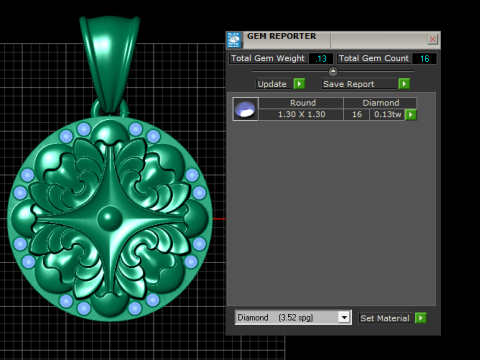Click the Set Material label
Viewport: 480px width, 360px height.
pos(385,318)
